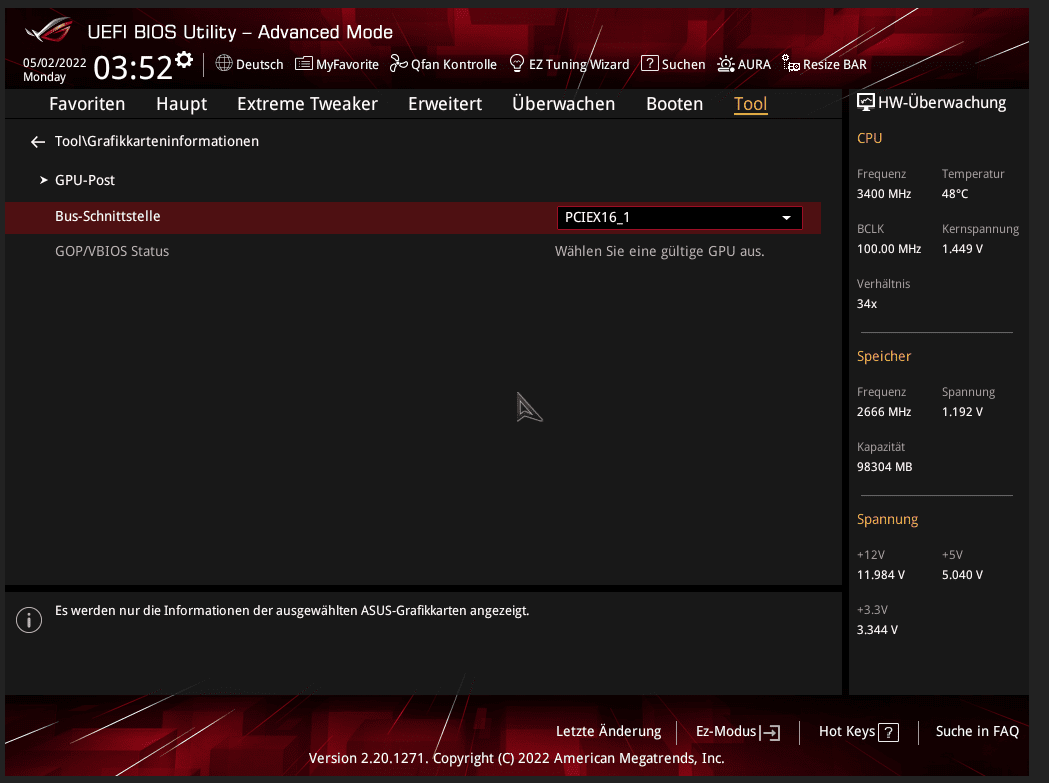This screenshot has width=1049, height=783.
Task: Click the dropdown arrow of Bus-Schnittstelle
Action: coord(787,218)
